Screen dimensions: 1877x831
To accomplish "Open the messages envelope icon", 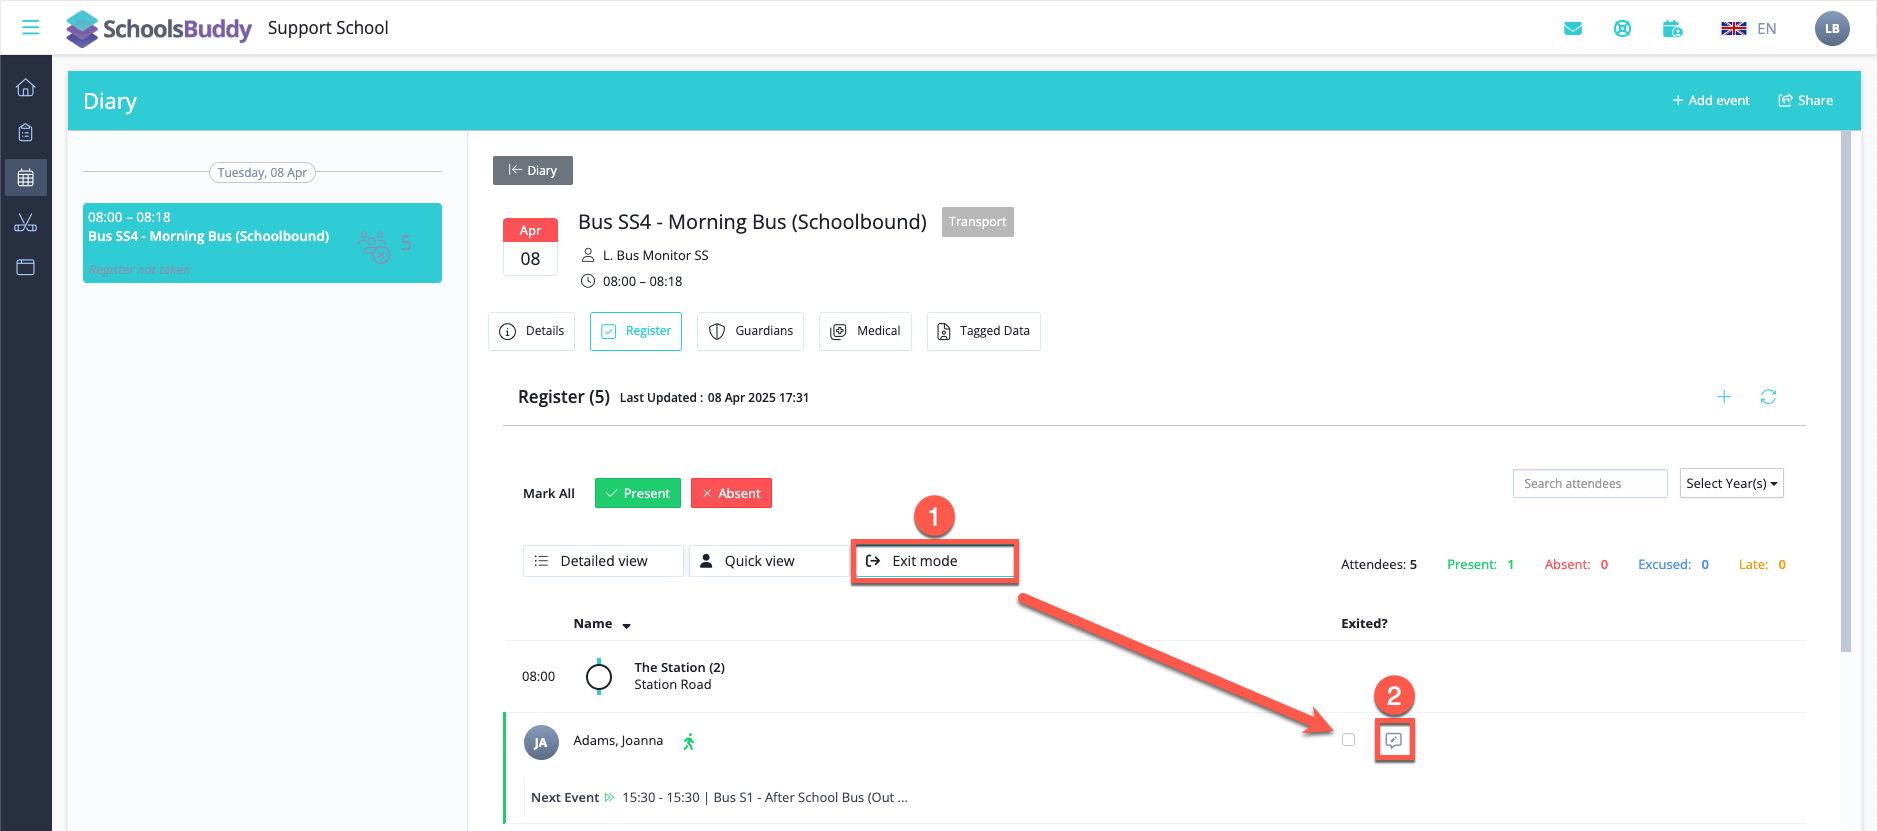I will point(1573,28).
